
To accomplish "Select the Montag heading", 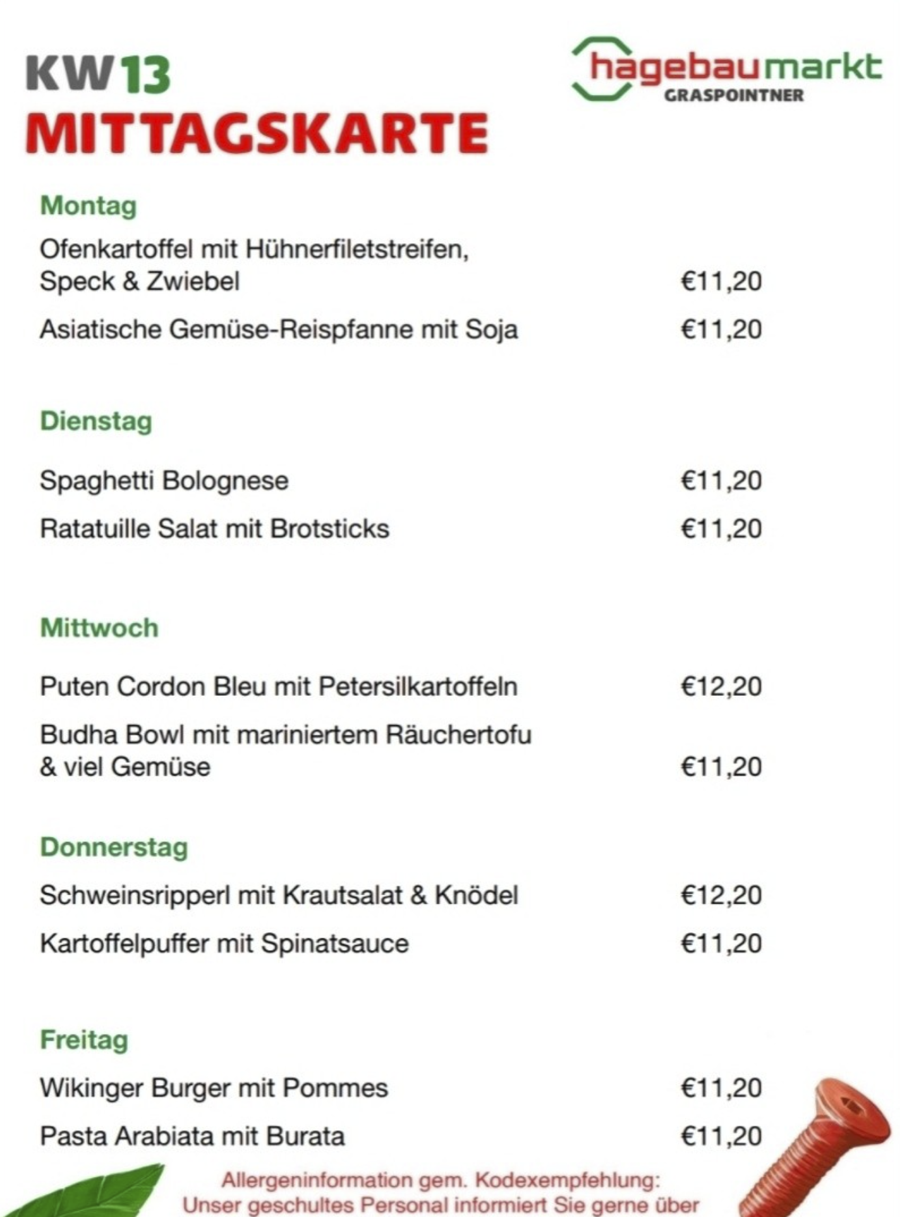I will tap(88, 207).
